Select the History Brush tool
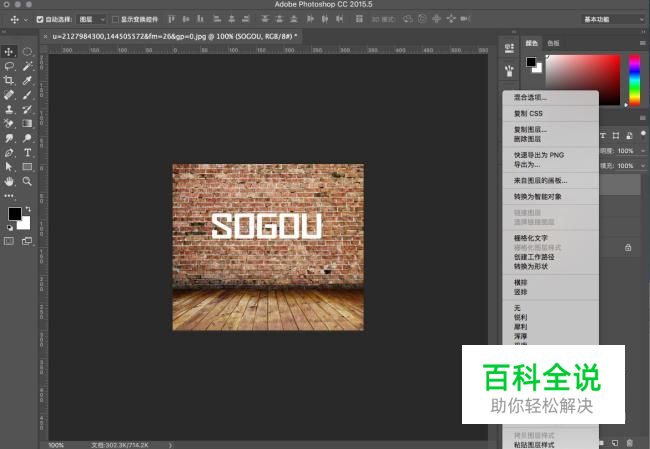 27,109
